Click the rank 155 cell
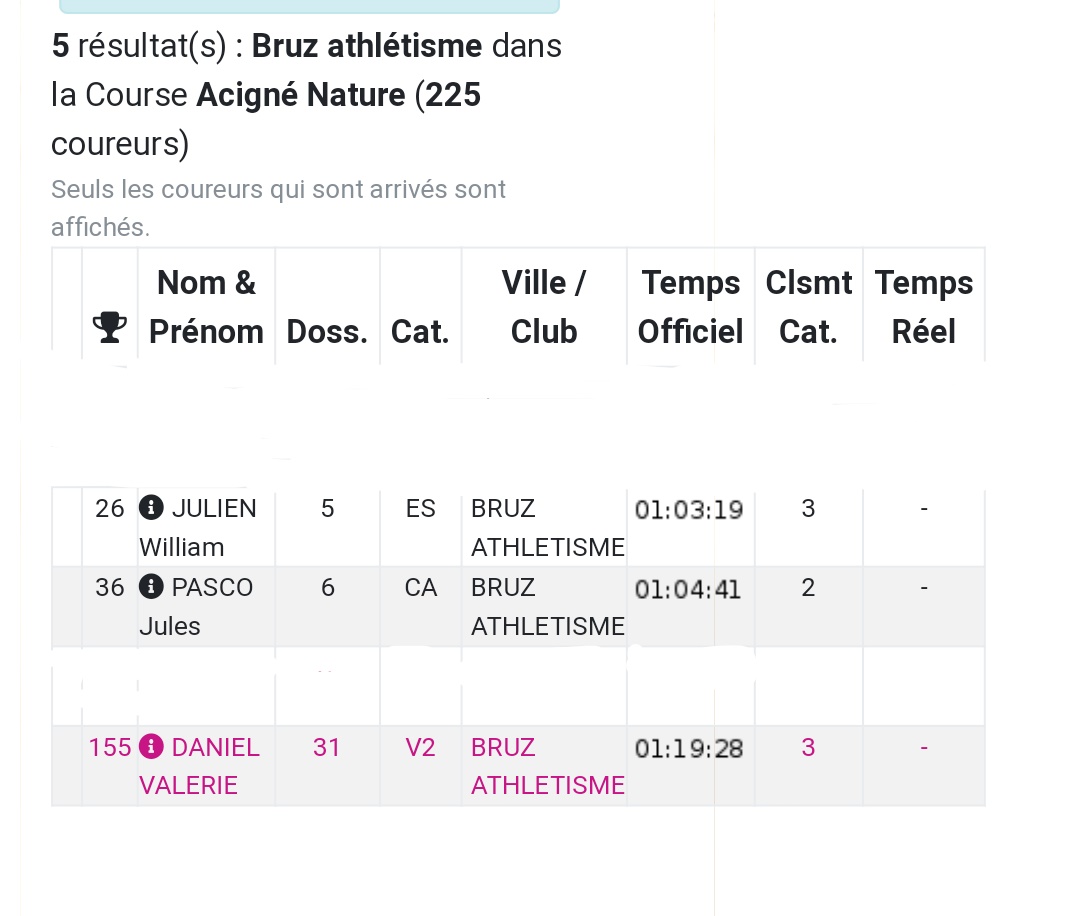1073x916 pixels. 110,747
